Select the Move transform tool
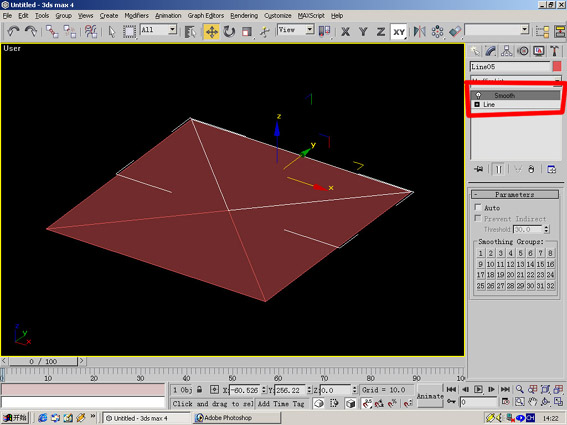This screenshot has width=567, height=425. tap(212, 31)
